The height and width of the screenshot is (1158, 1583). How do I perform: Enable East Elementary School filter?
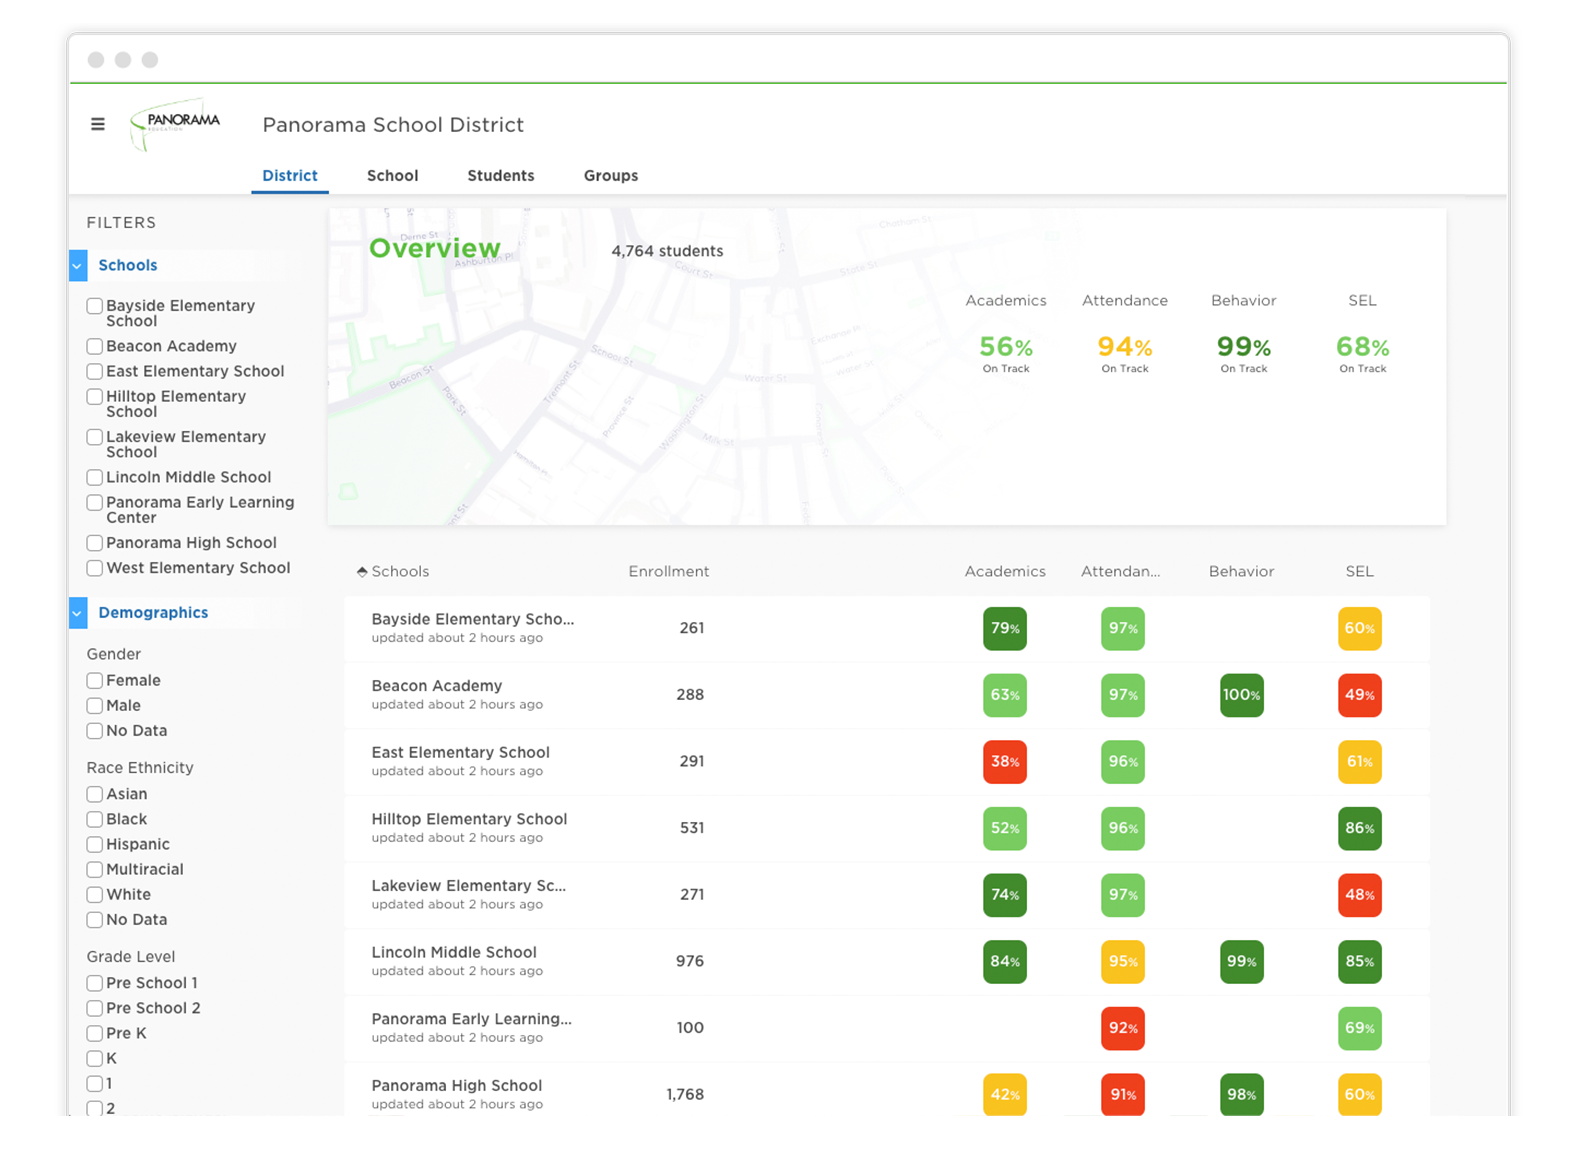pyautogui.click(x=95, y=371)
